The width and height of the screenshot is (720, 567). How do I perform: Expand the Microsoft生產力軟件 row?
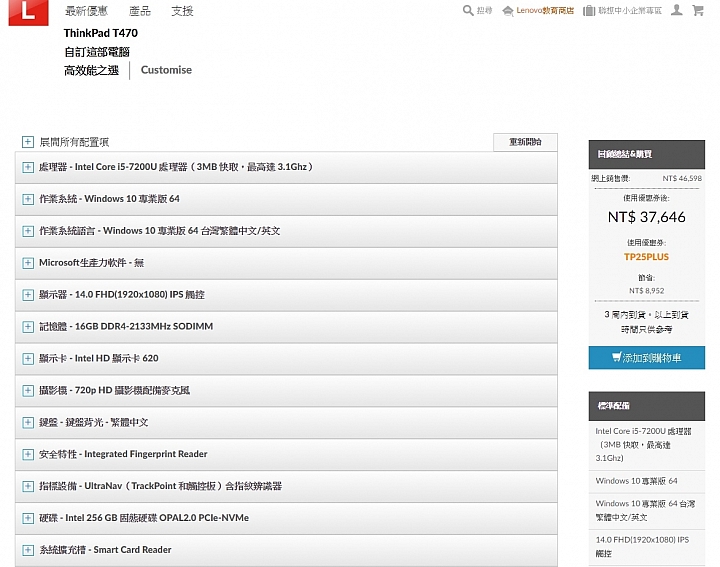pyautogui.click(x=286, y=263)
